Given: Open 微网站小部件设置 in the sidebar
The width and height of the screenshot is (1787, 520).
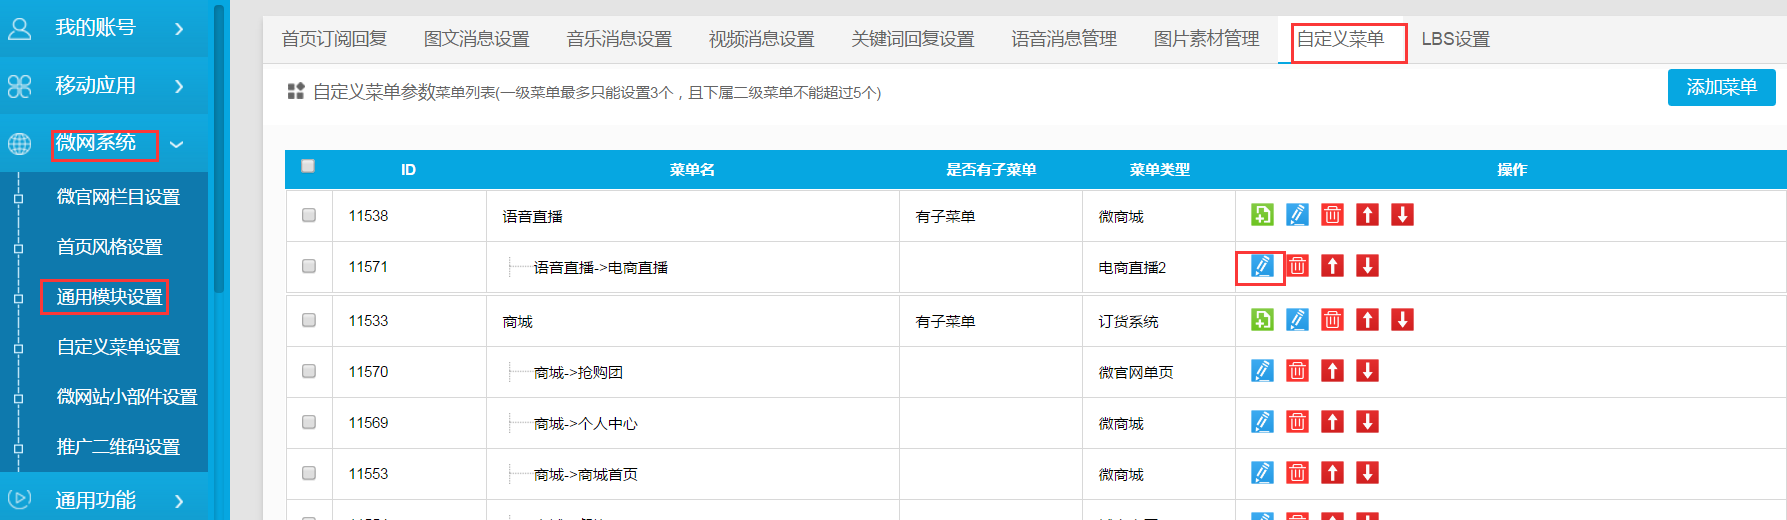Looking at the screenshot, I should [127, 397].
